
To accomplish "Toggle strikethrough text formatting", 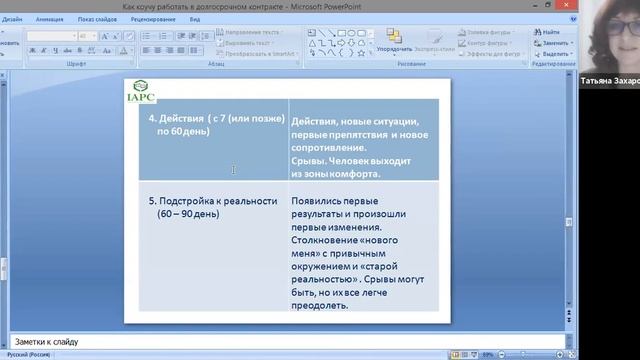I will [67, 51].
